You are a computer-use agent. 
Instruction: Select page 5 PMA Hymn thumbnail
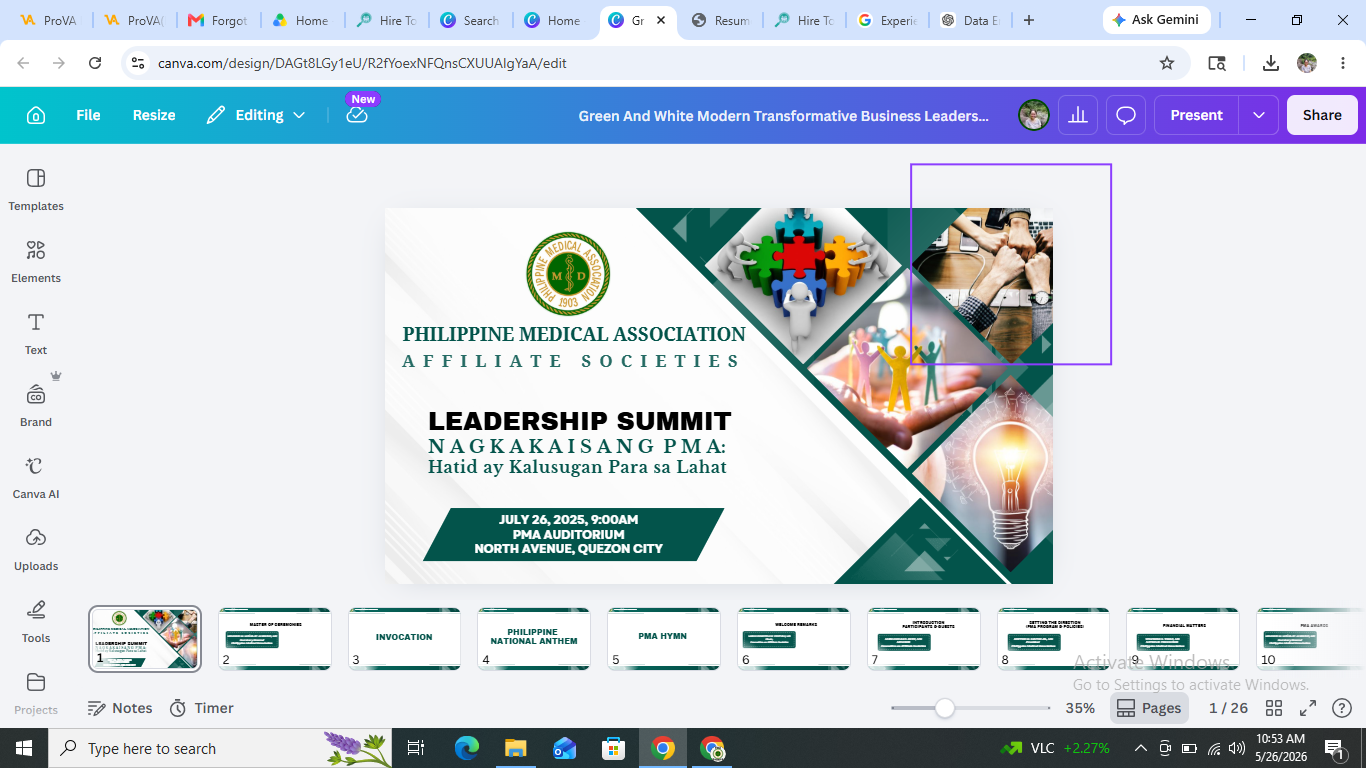[664, 638]
